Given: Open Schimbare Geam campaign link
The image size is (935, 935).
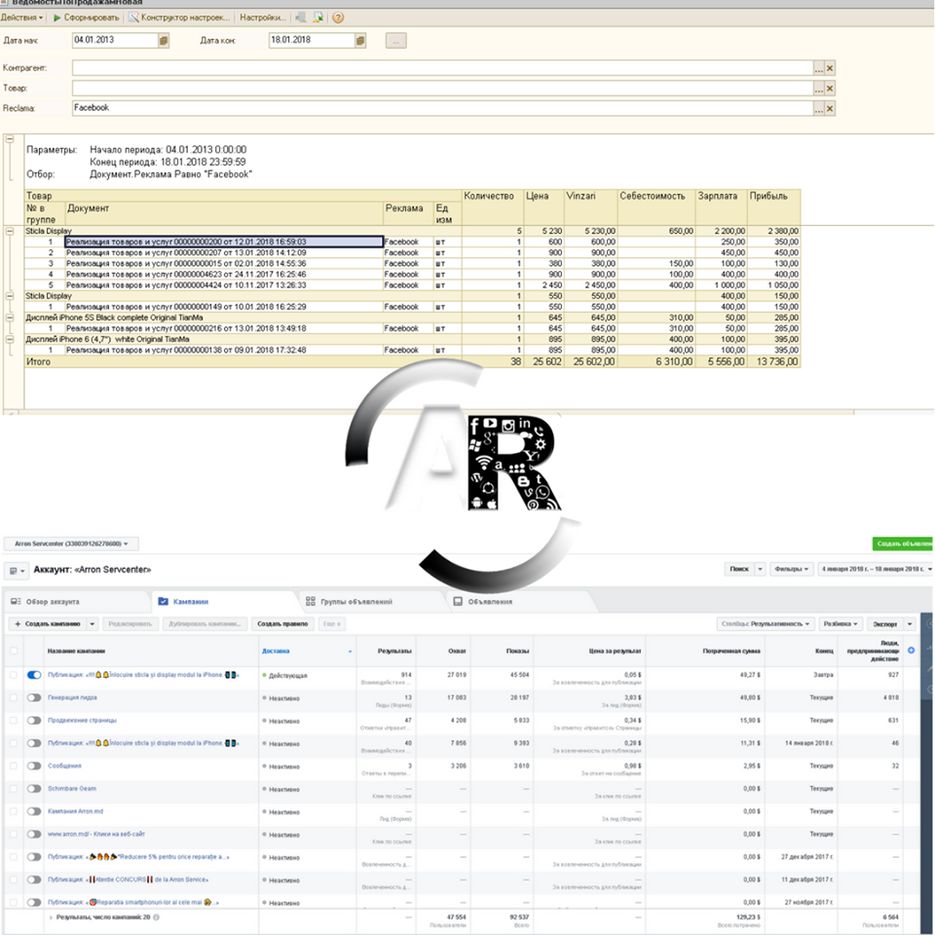Looking at the screenshot, I should (x=72, y=788).
